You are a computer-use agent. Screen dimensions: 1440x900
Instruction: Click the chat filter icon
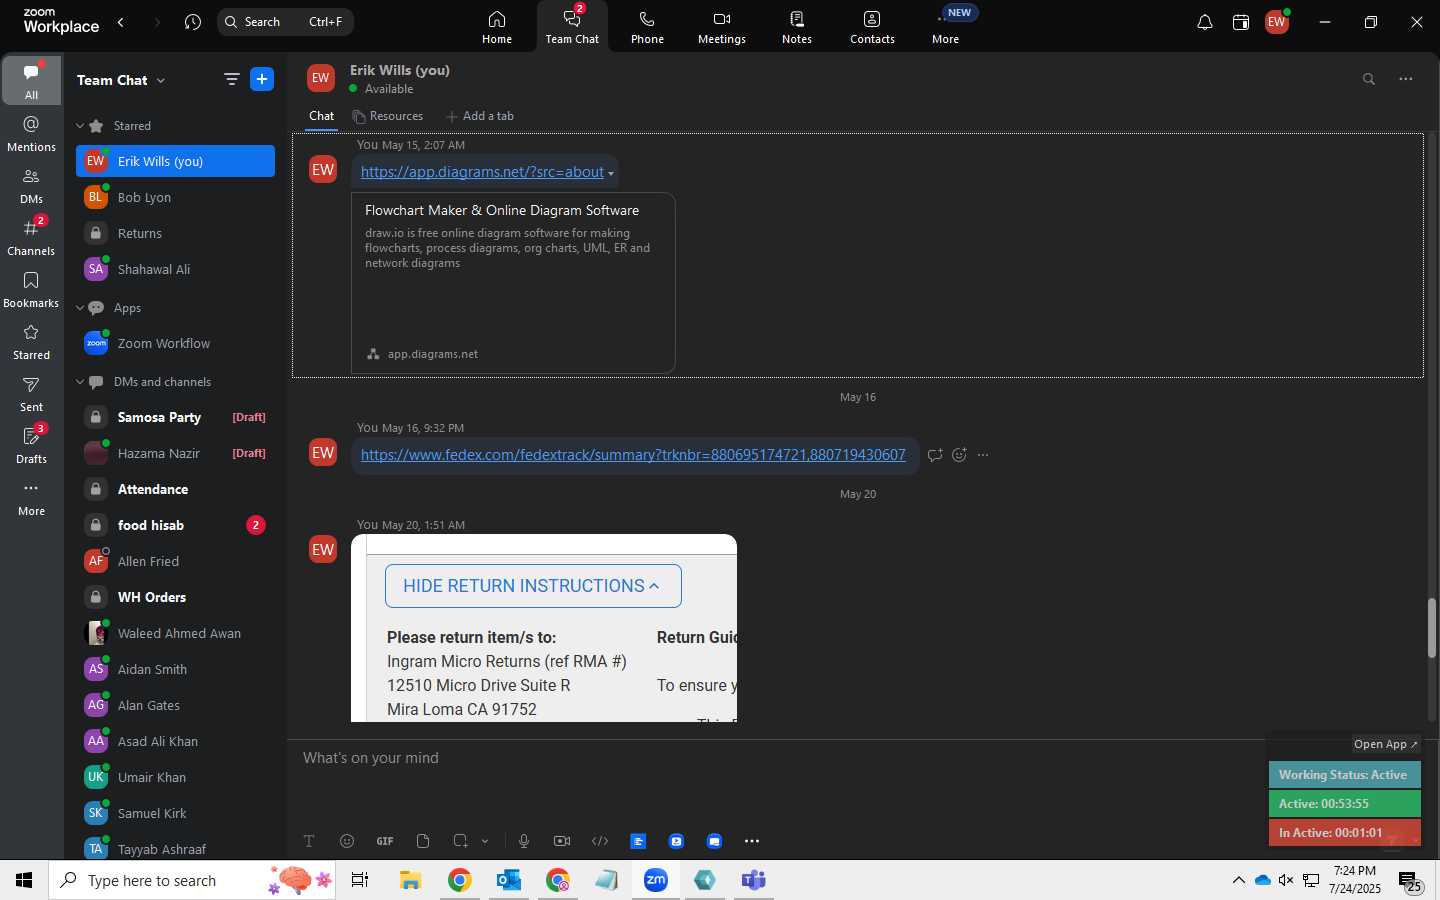point(232,80)
